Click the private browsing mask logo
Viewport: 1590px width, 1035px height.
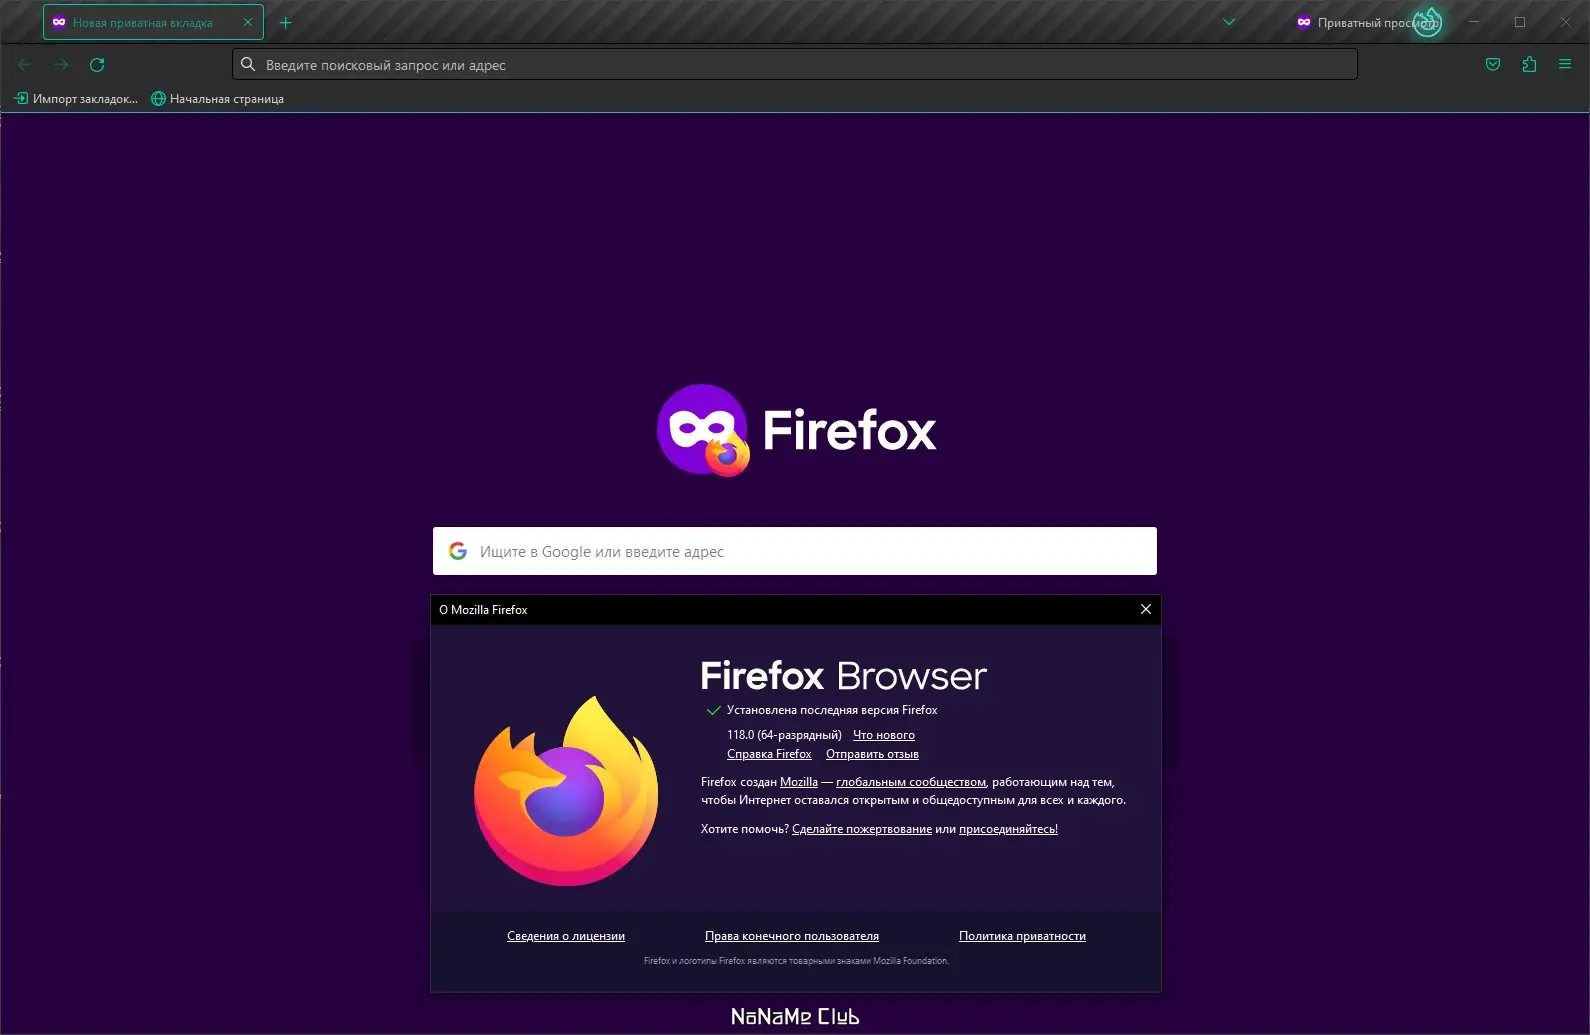click(703, 430)
